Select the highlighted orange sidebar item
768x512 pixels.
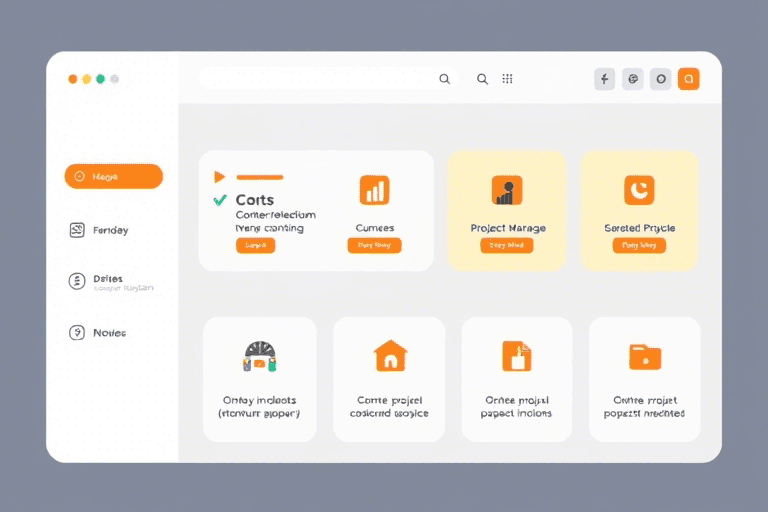pos(113,176)
